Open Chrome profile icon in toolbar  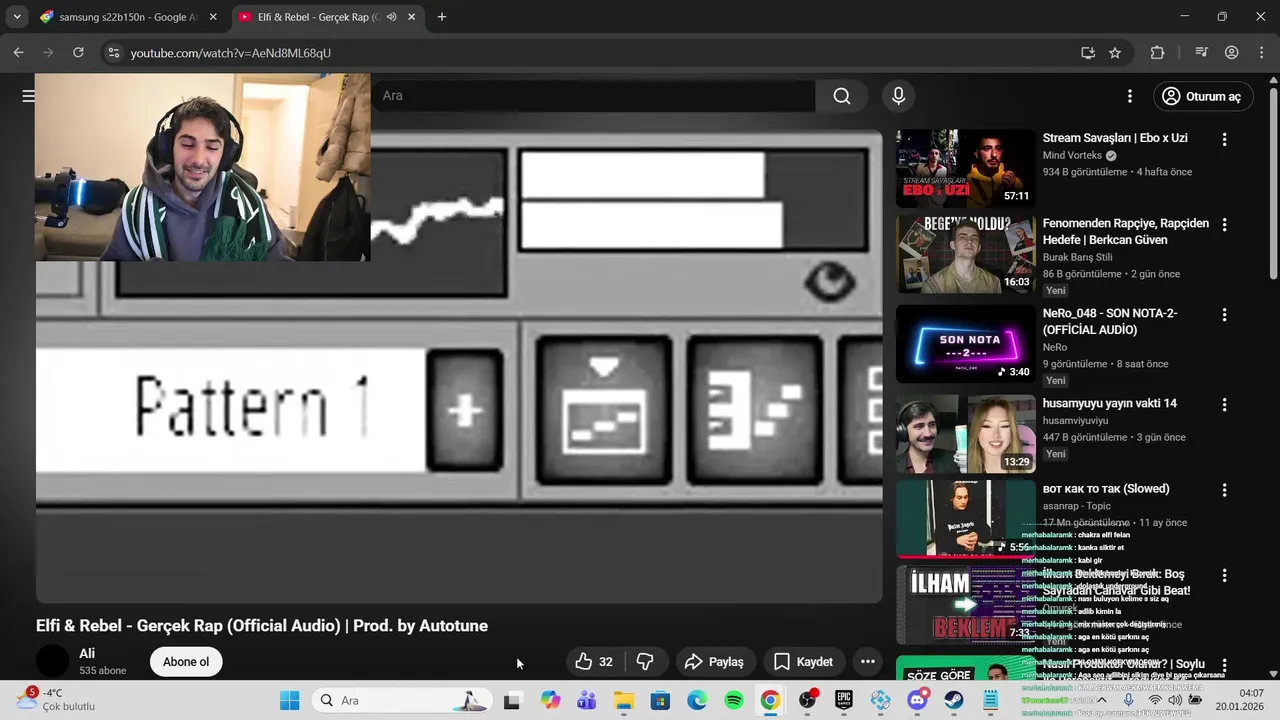(x=1232, y=53)
